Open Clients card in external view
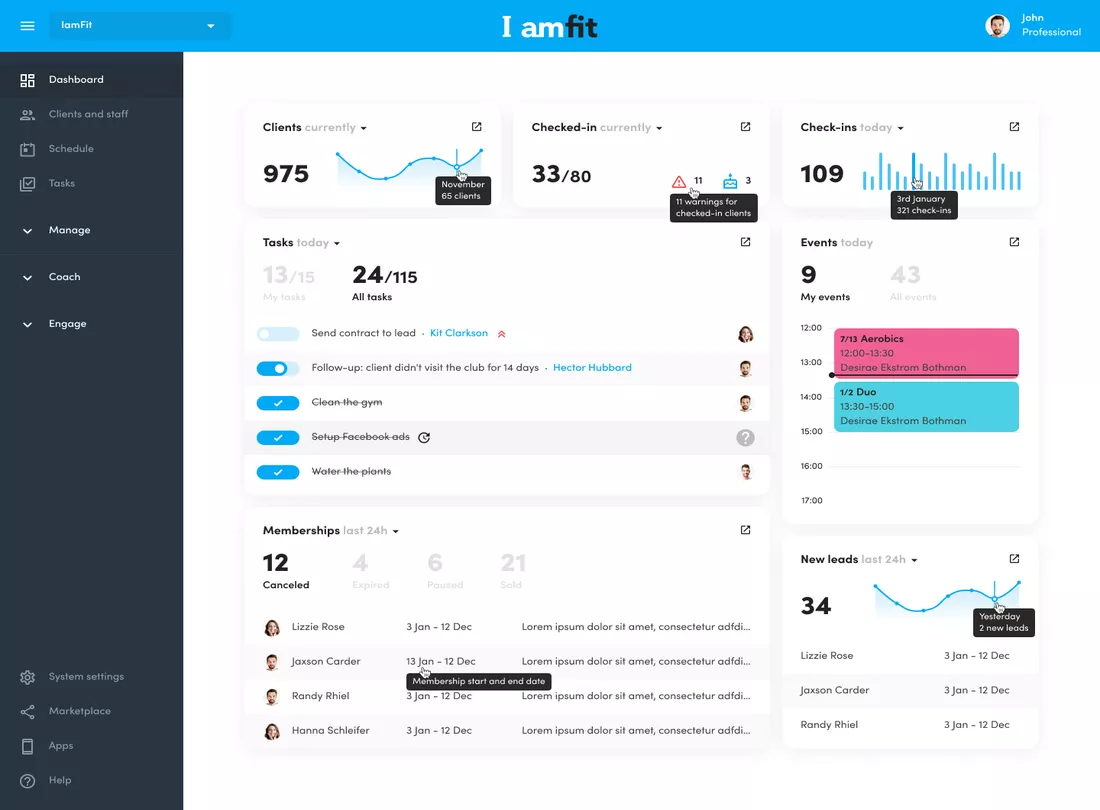 point(476,127)
